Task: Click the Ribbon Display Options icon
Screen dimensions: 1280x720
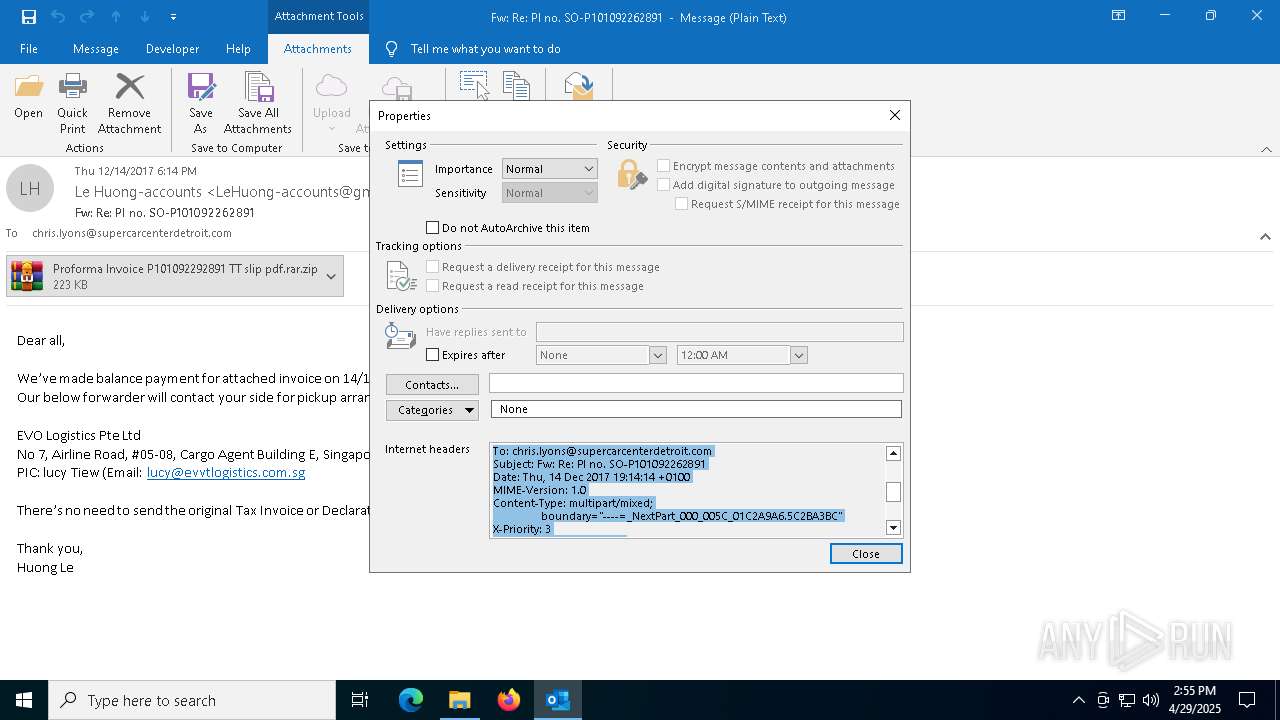Action: 1119,16
